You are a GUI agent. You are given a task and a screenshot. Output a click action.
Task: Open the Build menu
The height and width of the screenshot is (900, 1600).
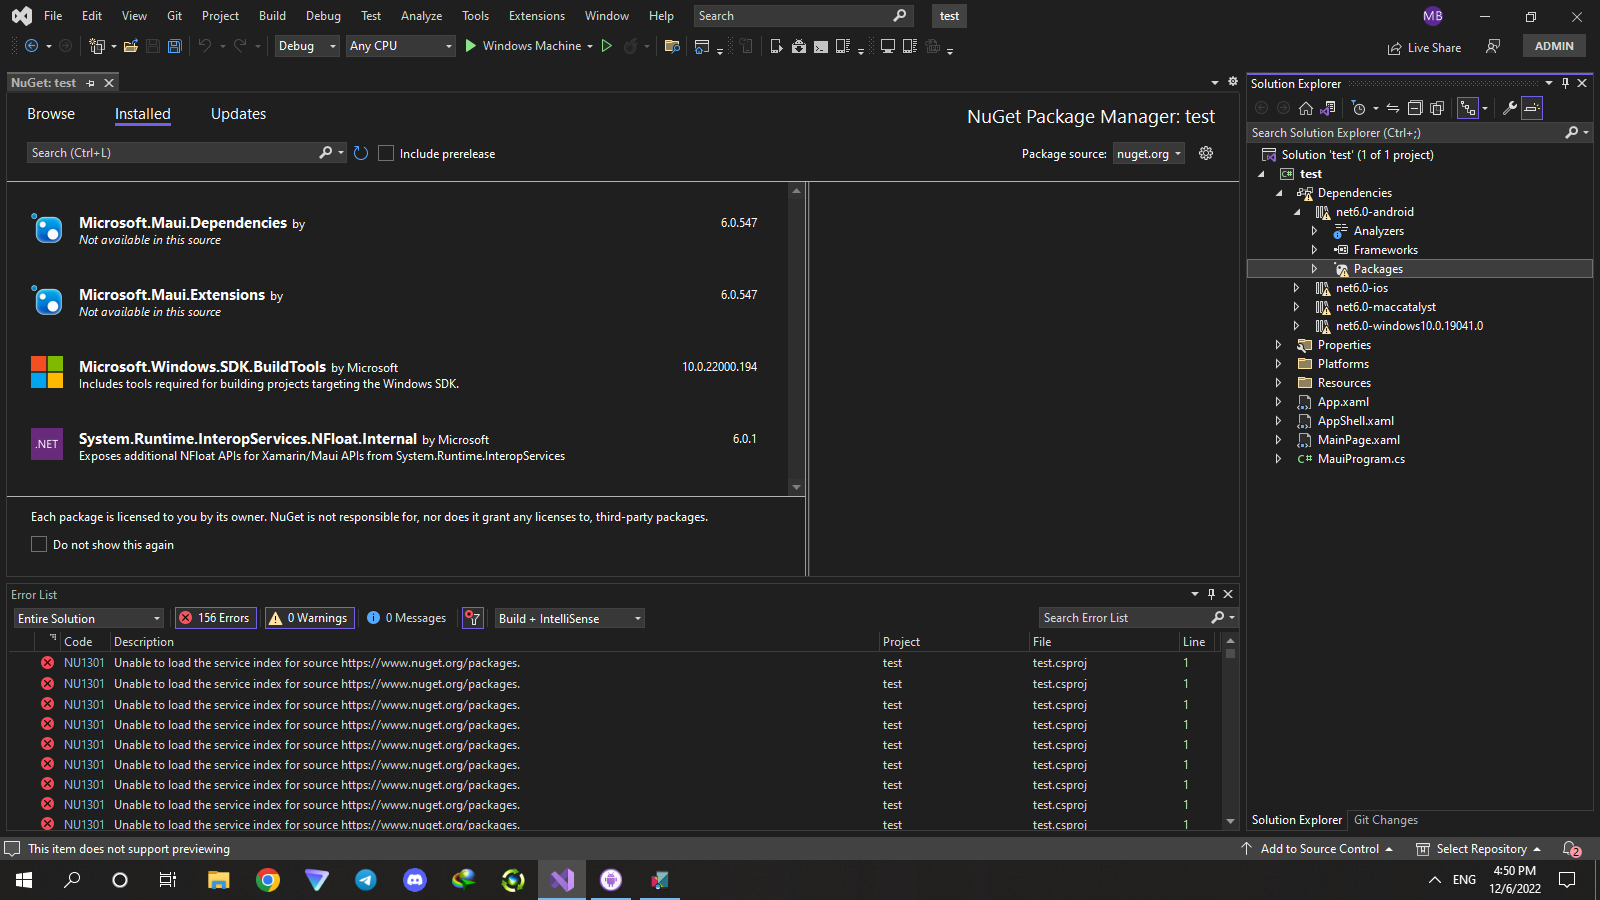[x=272, y=16]
